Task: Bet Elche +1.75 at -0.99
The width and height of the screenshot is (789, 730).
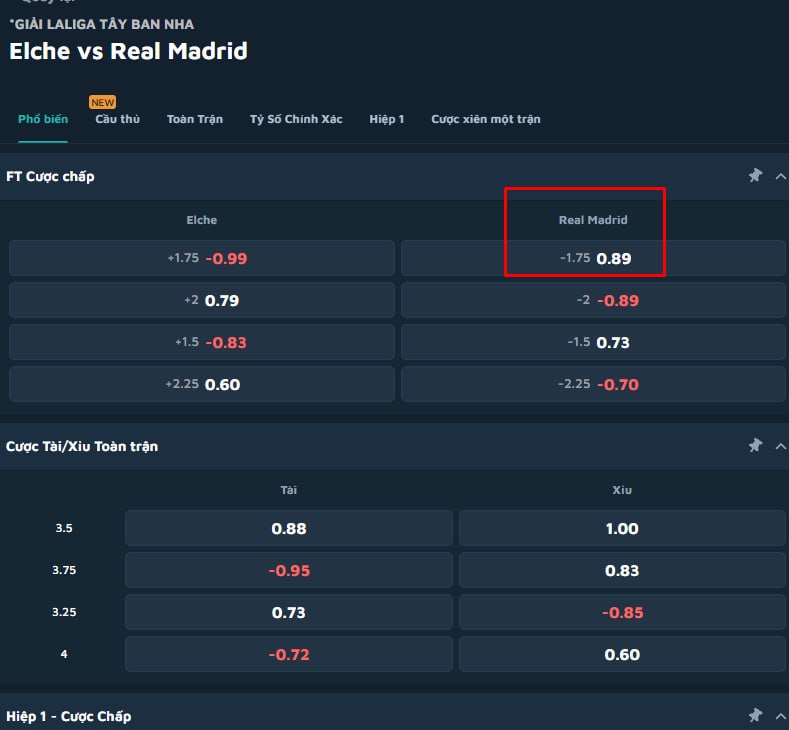Action: coord(202,258)
